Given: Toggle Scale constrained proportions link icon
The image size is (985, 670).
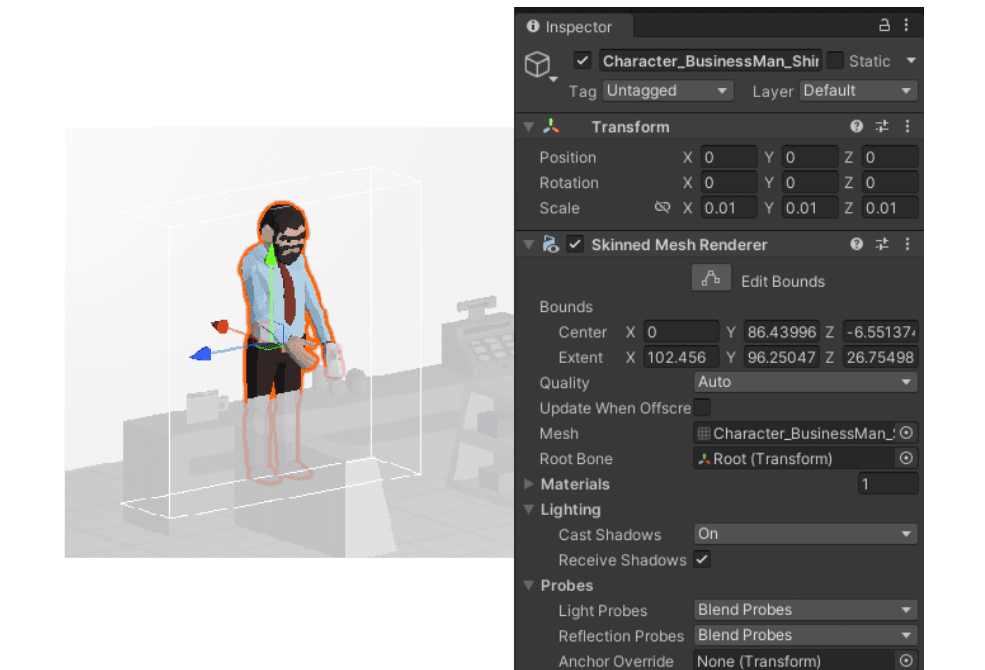Looking at the screenshot, I should pos(662,208).
